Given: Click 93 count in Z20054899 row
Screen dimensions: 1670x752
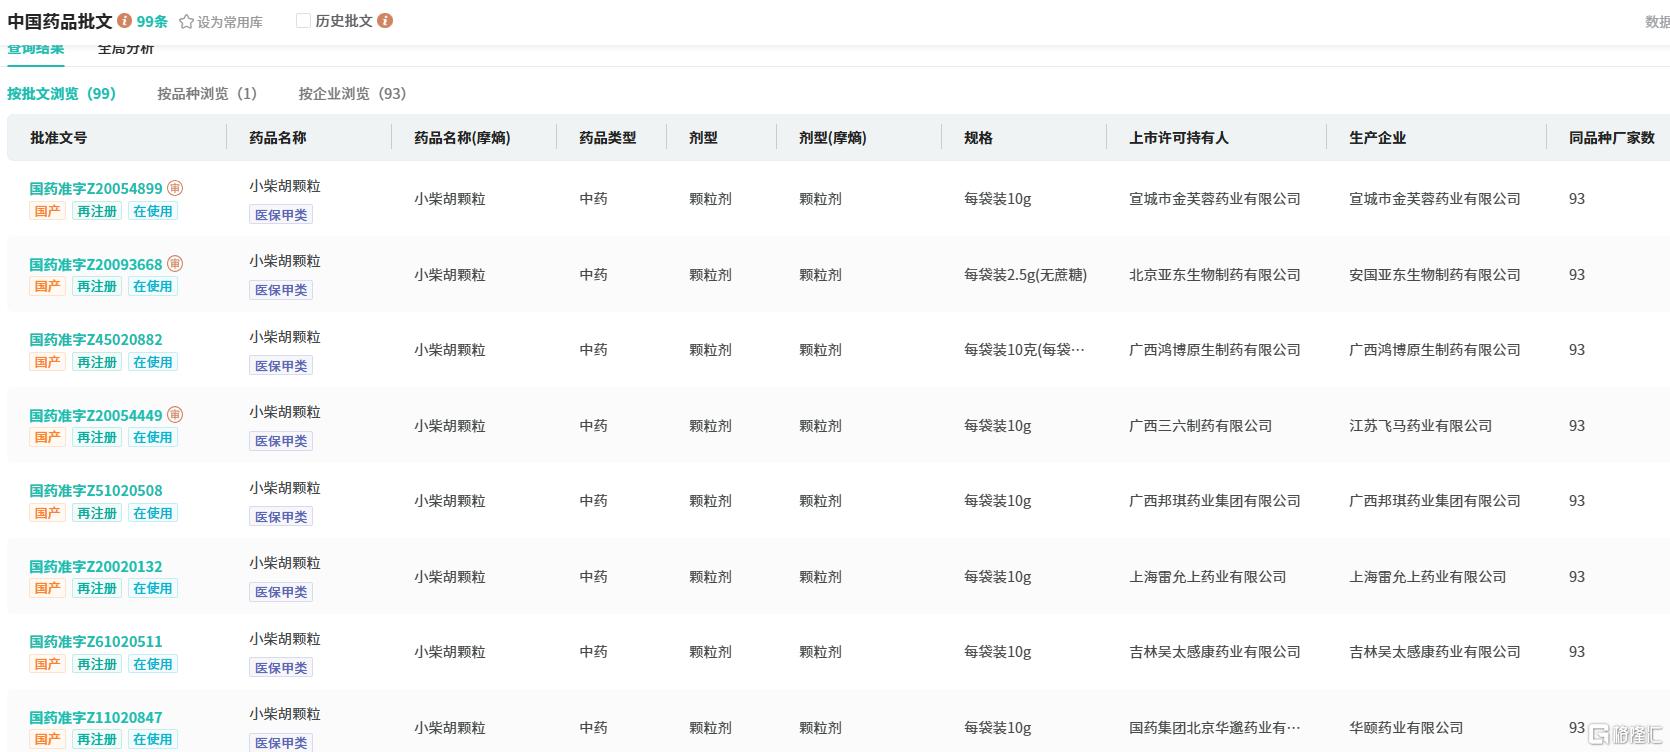Looking at the screenshot, I should (1577, 199).
